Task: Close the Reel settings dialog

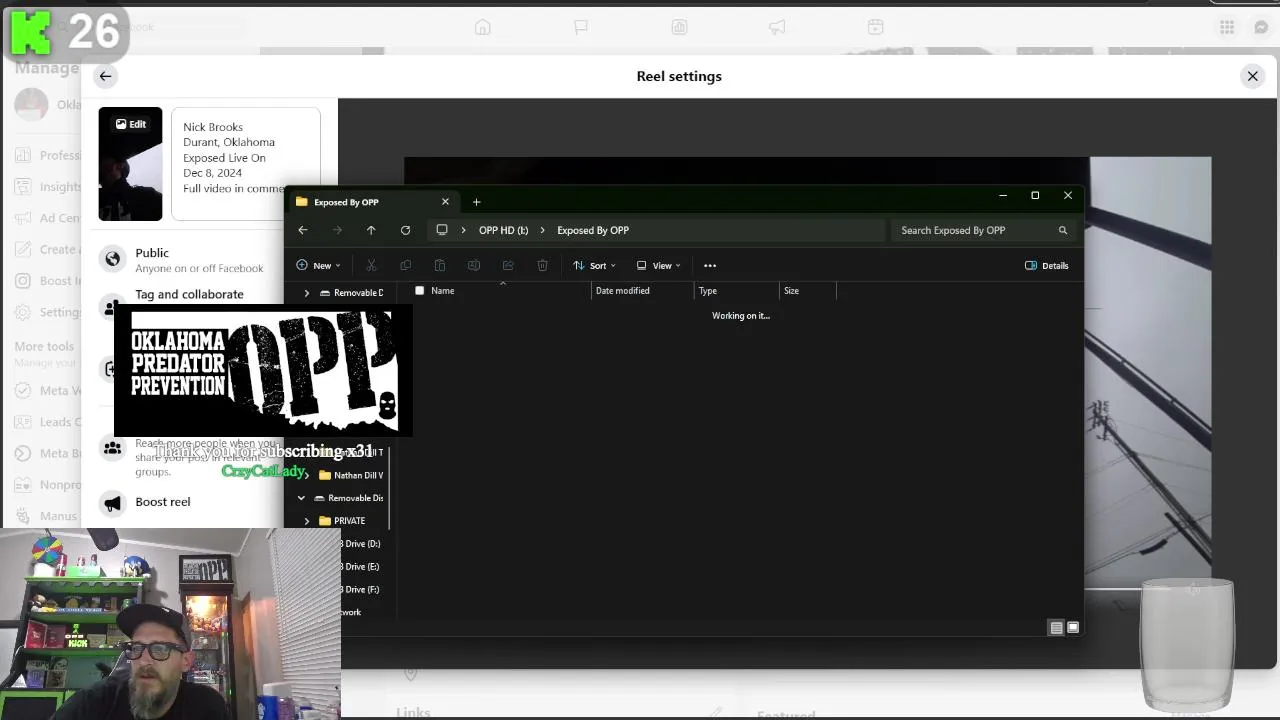Action: [1252, 76]
